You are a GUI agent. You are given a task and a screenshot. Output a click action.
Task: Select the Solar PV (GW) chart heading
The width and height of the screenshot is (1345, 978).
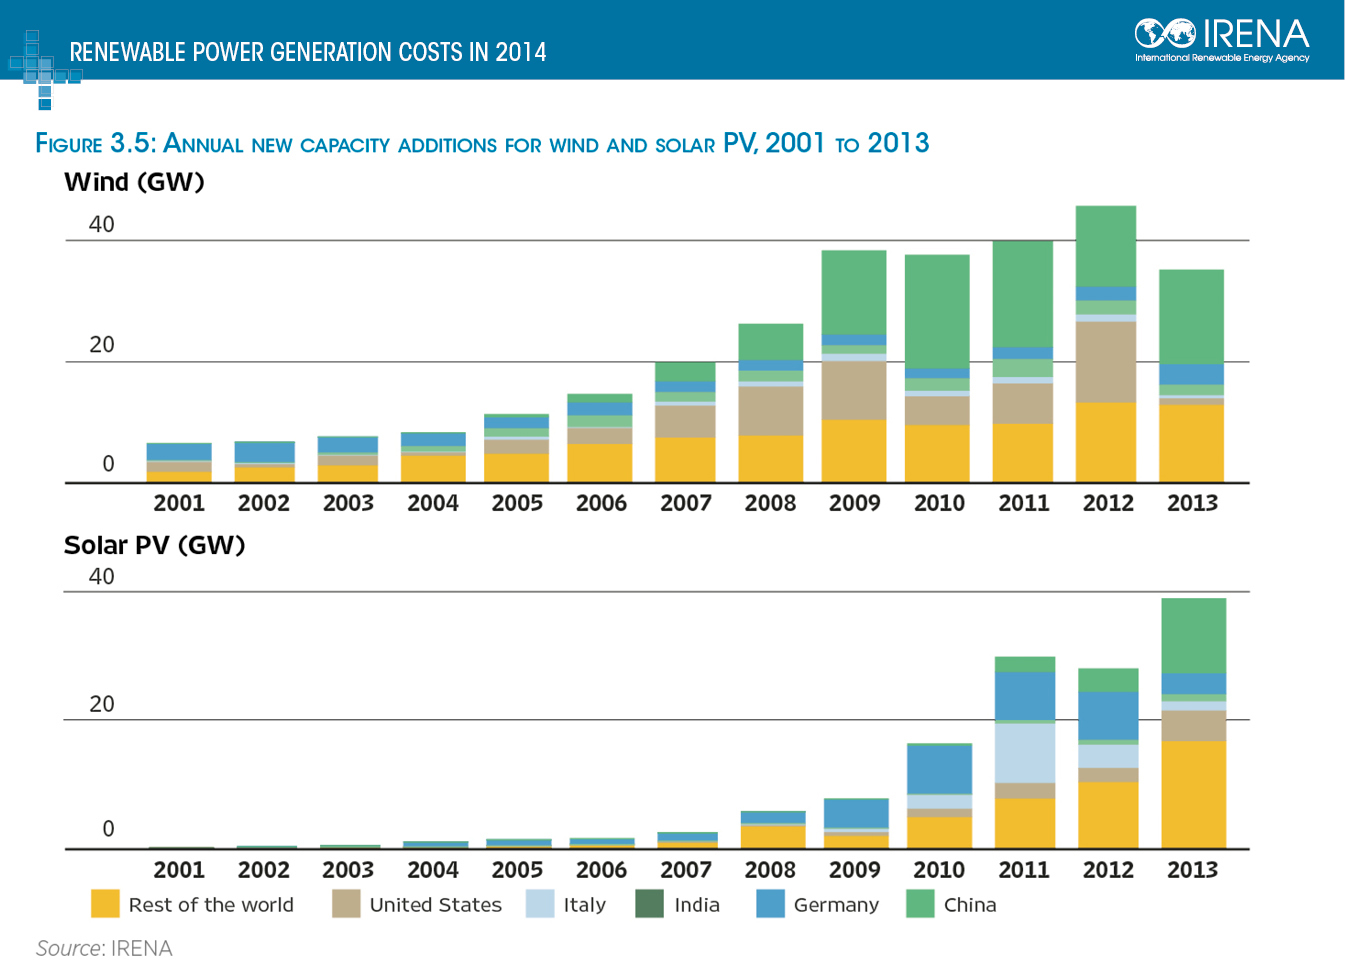(x=154, y=545)
